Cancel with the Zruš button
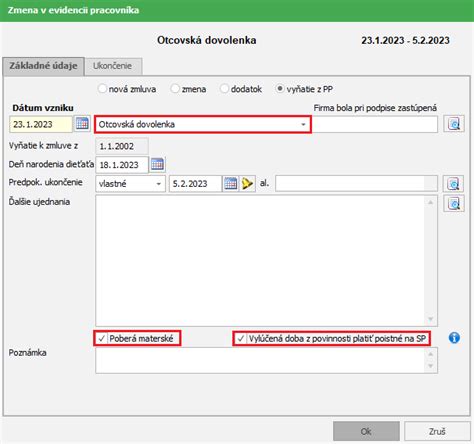Image resolution: width=474 pixels, height=444 pixels. pyautogui.click(x=437, y=431)
